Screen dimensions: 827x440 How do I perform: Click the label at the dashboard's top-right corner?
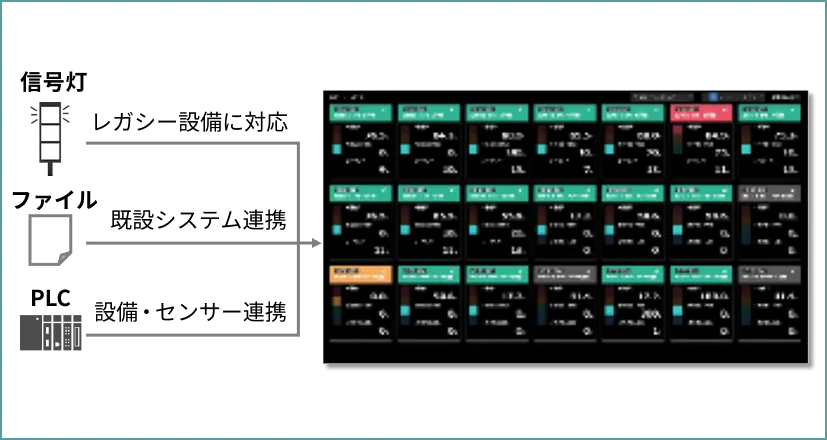[x=786, y=98]
